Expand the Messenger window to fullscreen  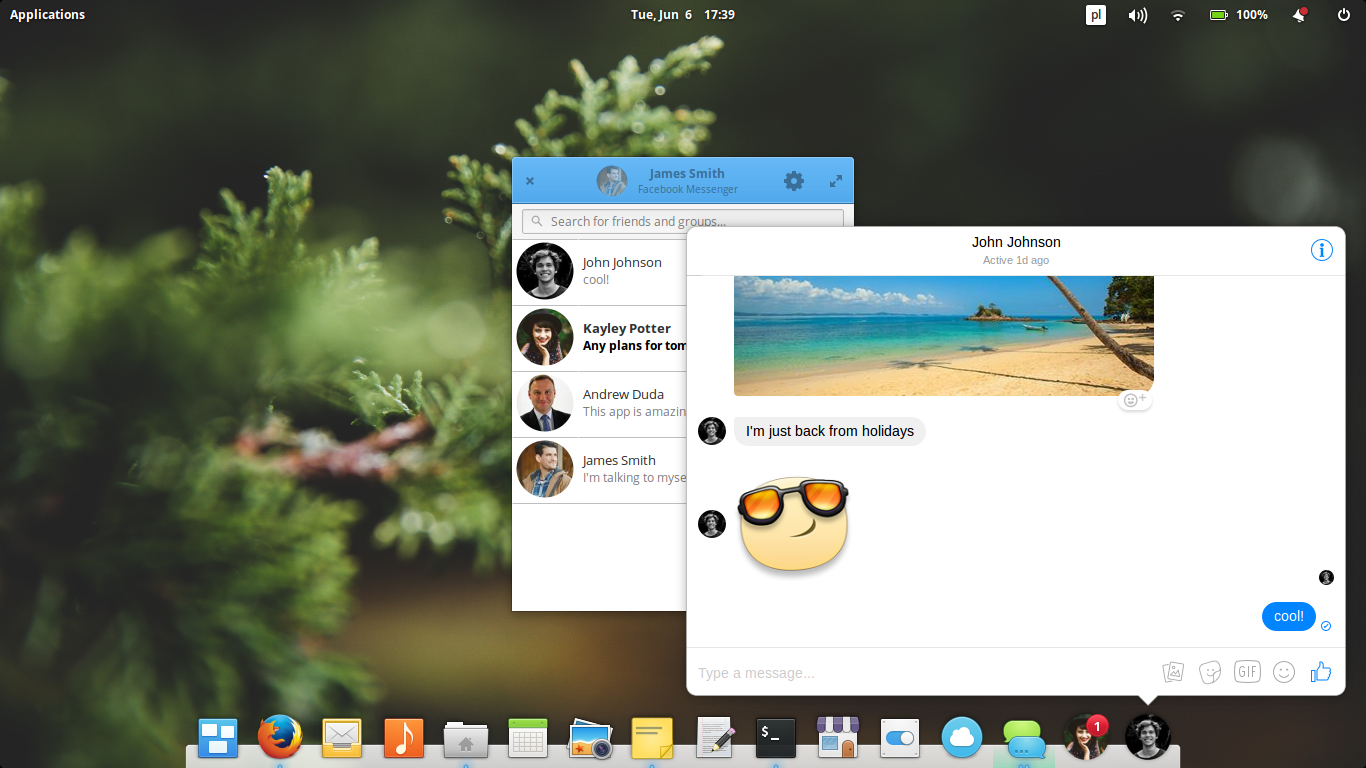pos(835,181)
